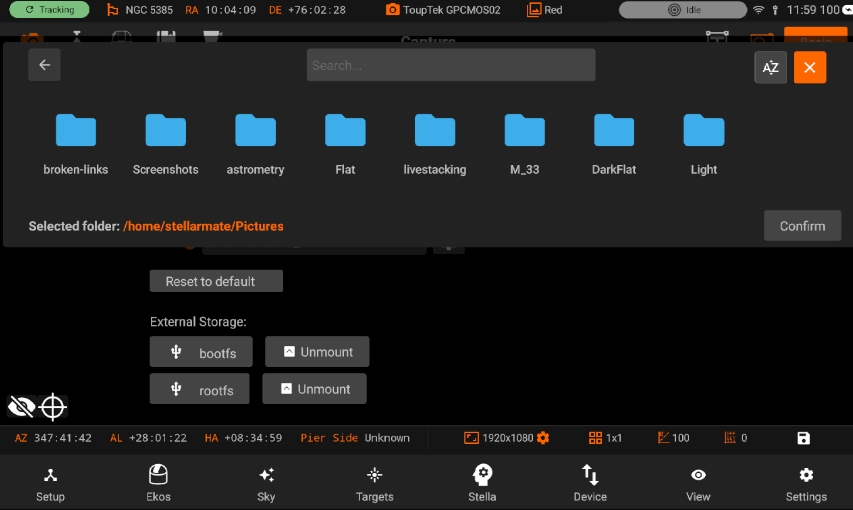The width and height of the screenshot is (853, 510).
Task: Click the ToupTek GPCMOS02 camera icon
Action: pos(392,10)
